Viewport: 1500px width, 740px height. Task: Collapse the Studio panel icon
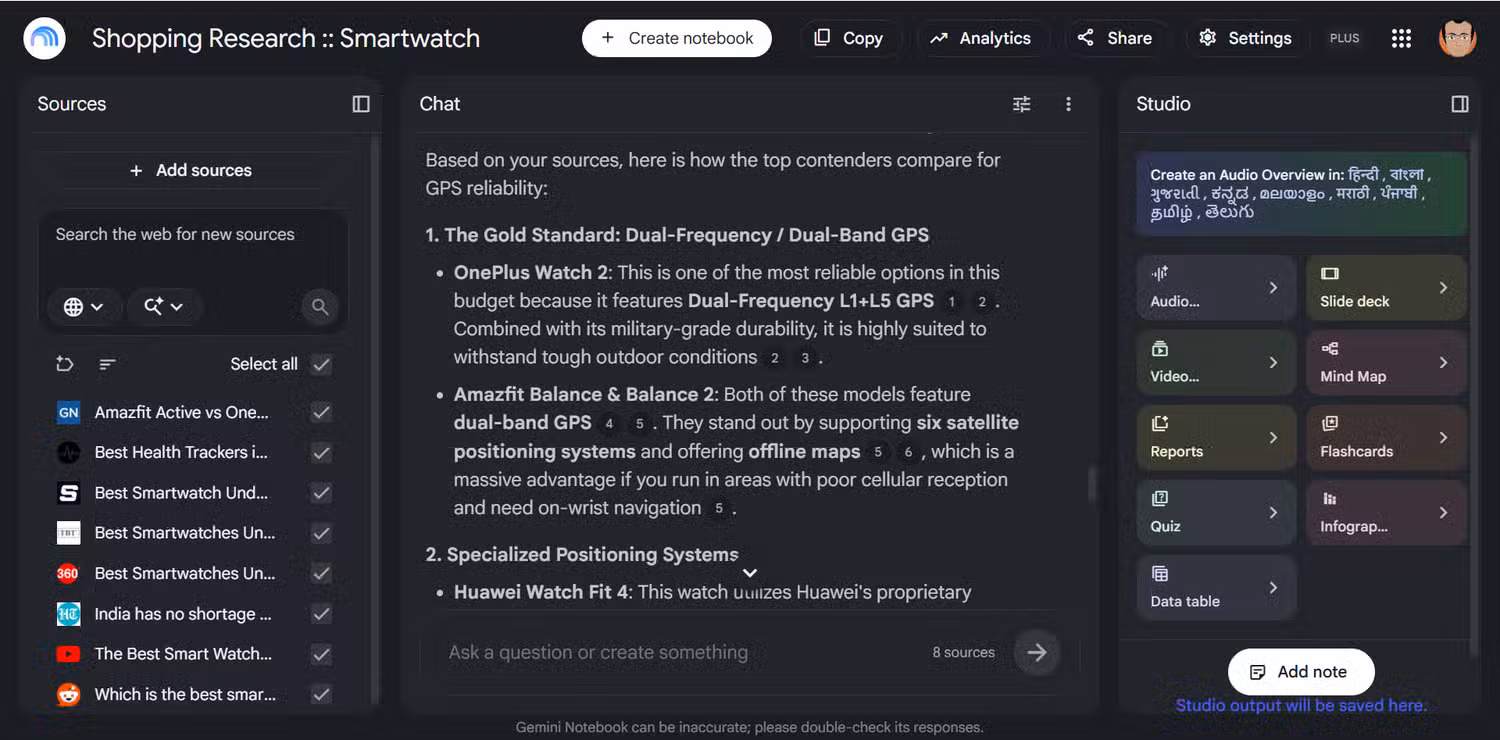(x=1460, y=104)
